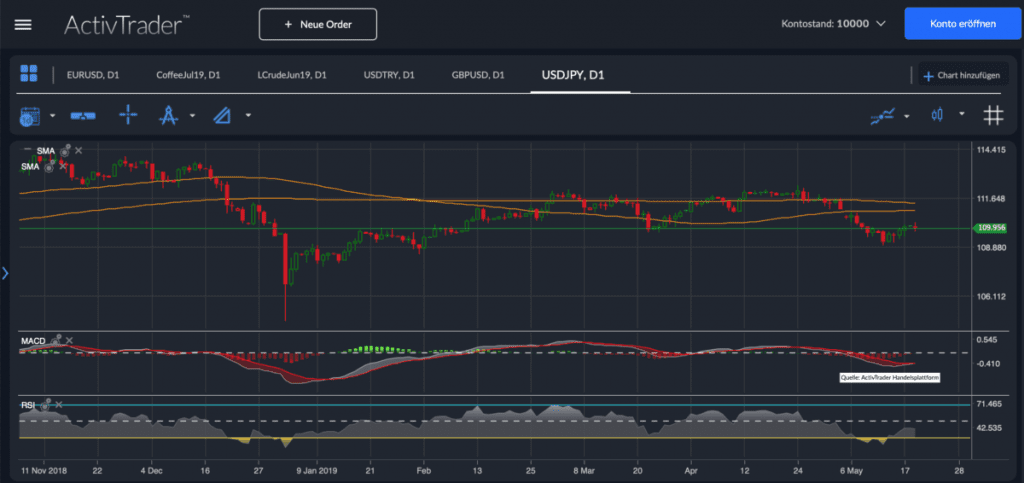The width and height of the screenshot is (1024, 483).
Task: Click the 9 Jan 2019 date label
Action: tap(316, 470)
